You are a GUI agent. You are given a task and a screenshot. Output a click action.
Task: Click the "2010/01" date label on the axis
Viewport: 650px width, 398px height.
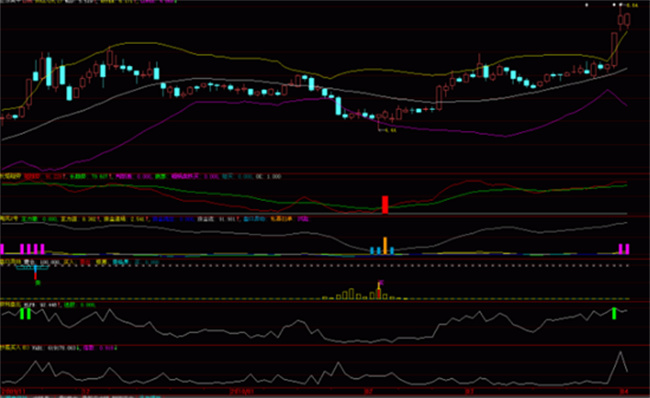[242, 391]
